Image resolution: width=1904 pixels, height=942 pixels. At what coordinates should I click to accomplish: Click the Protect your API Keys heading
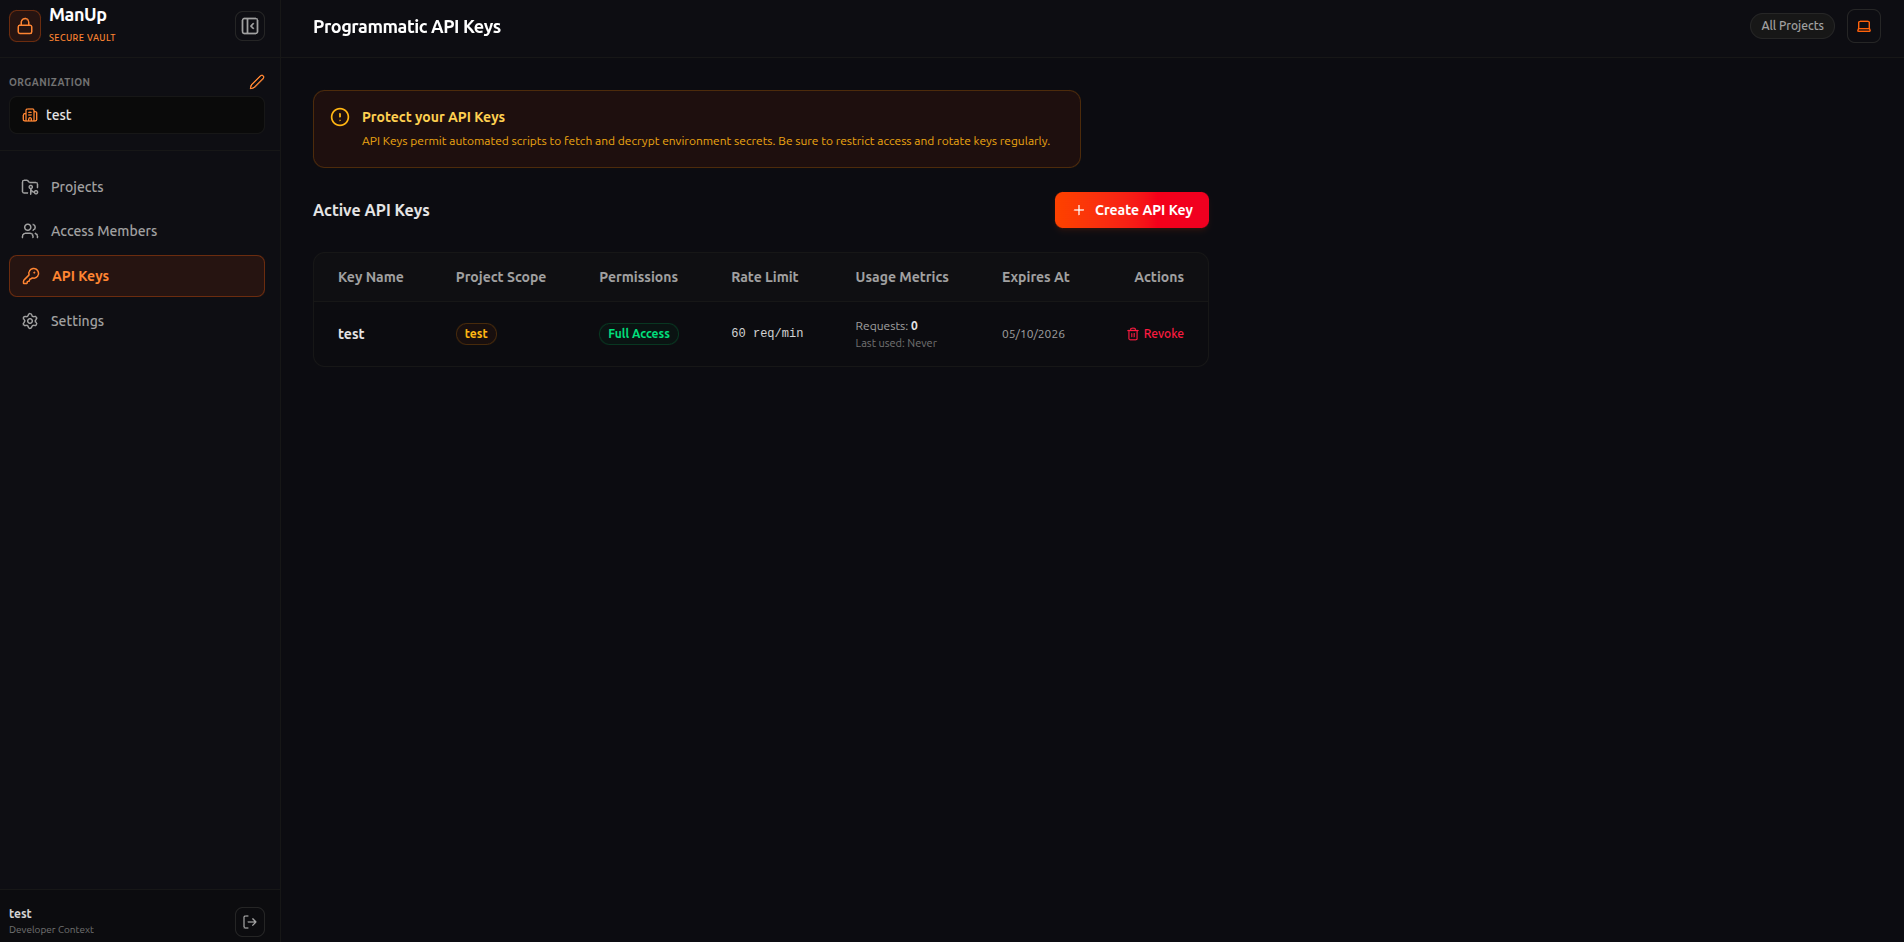433,117
